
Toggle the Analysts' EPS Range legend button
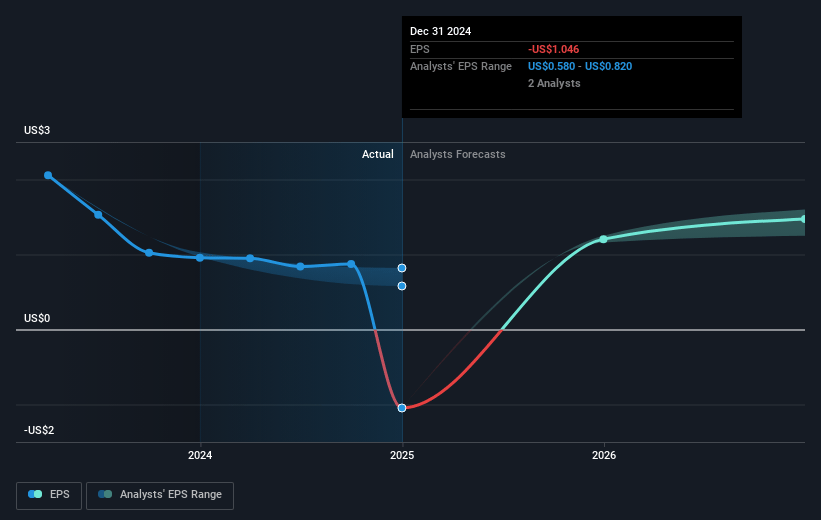coord(160,495)
